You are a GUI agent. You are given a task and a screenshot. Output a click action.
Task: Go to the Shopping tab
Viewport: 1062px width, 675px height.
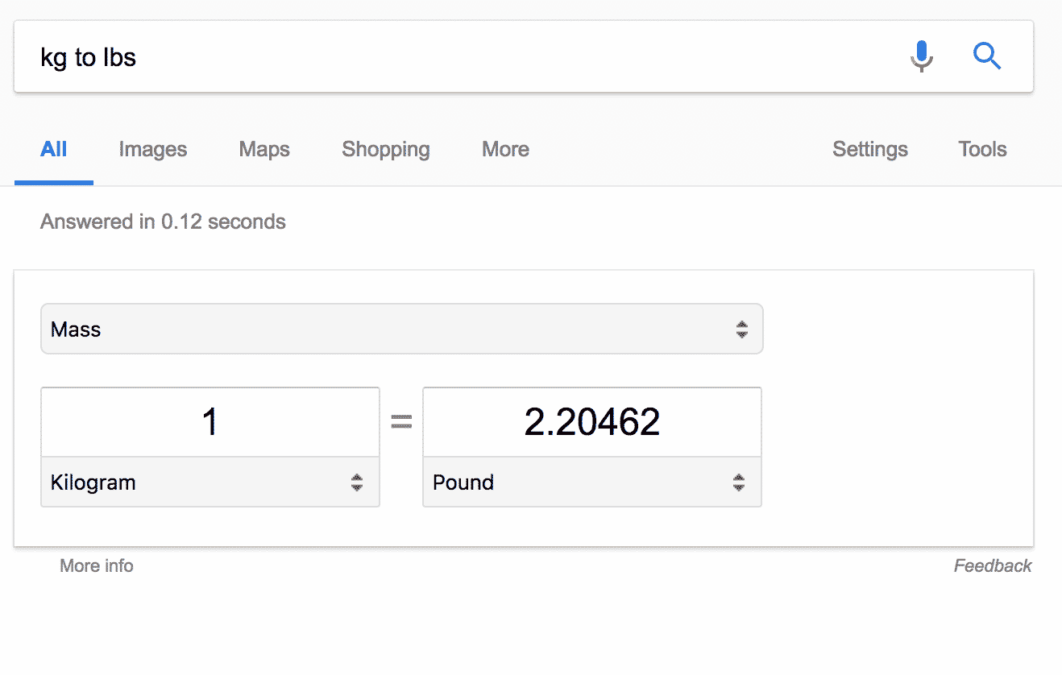pos(386,150)
